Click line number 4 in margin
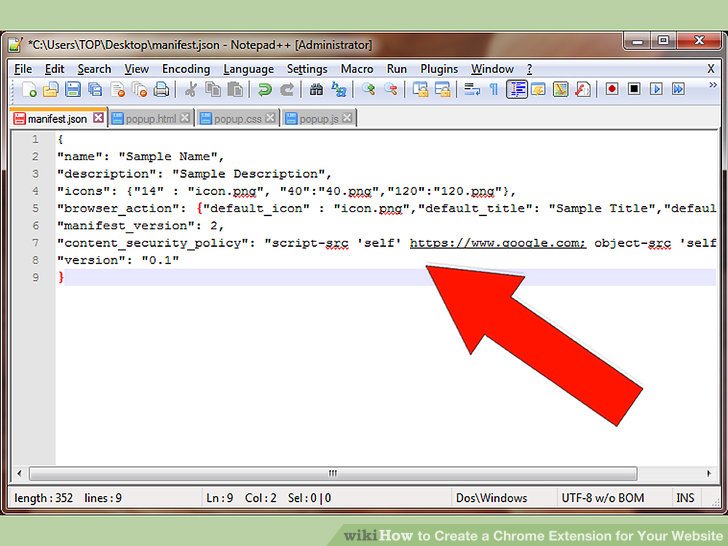Viewport: 728px width, 546px height. 35,191
